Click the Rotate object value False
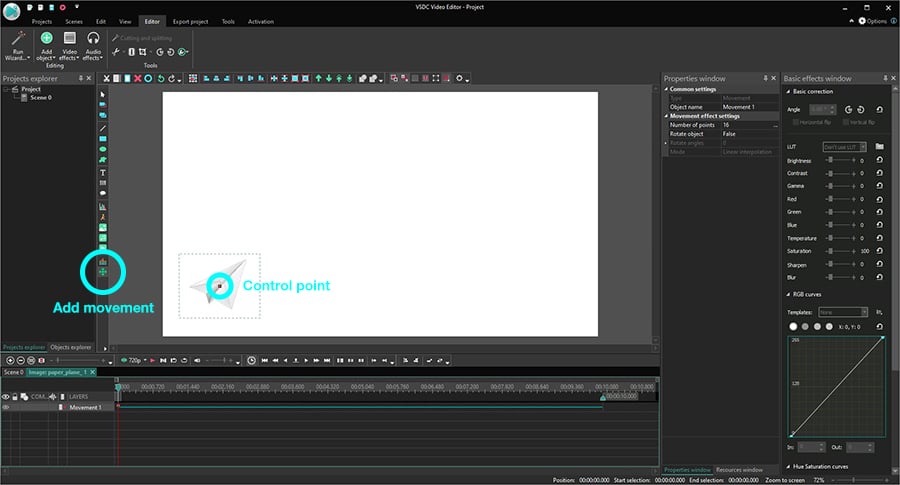This screenshot has width=900, height=485. pos(750,134)
